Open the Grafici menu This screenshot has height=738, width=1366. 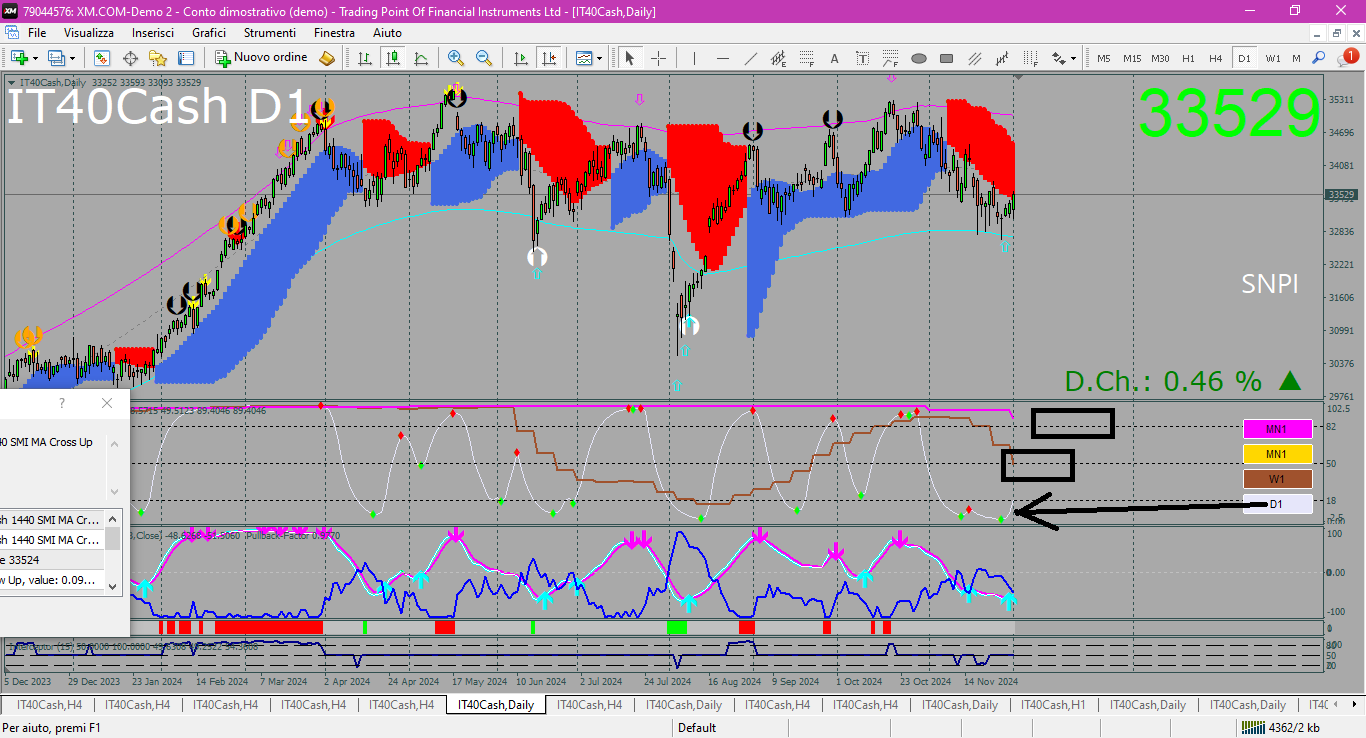click(x=209, y=33)
